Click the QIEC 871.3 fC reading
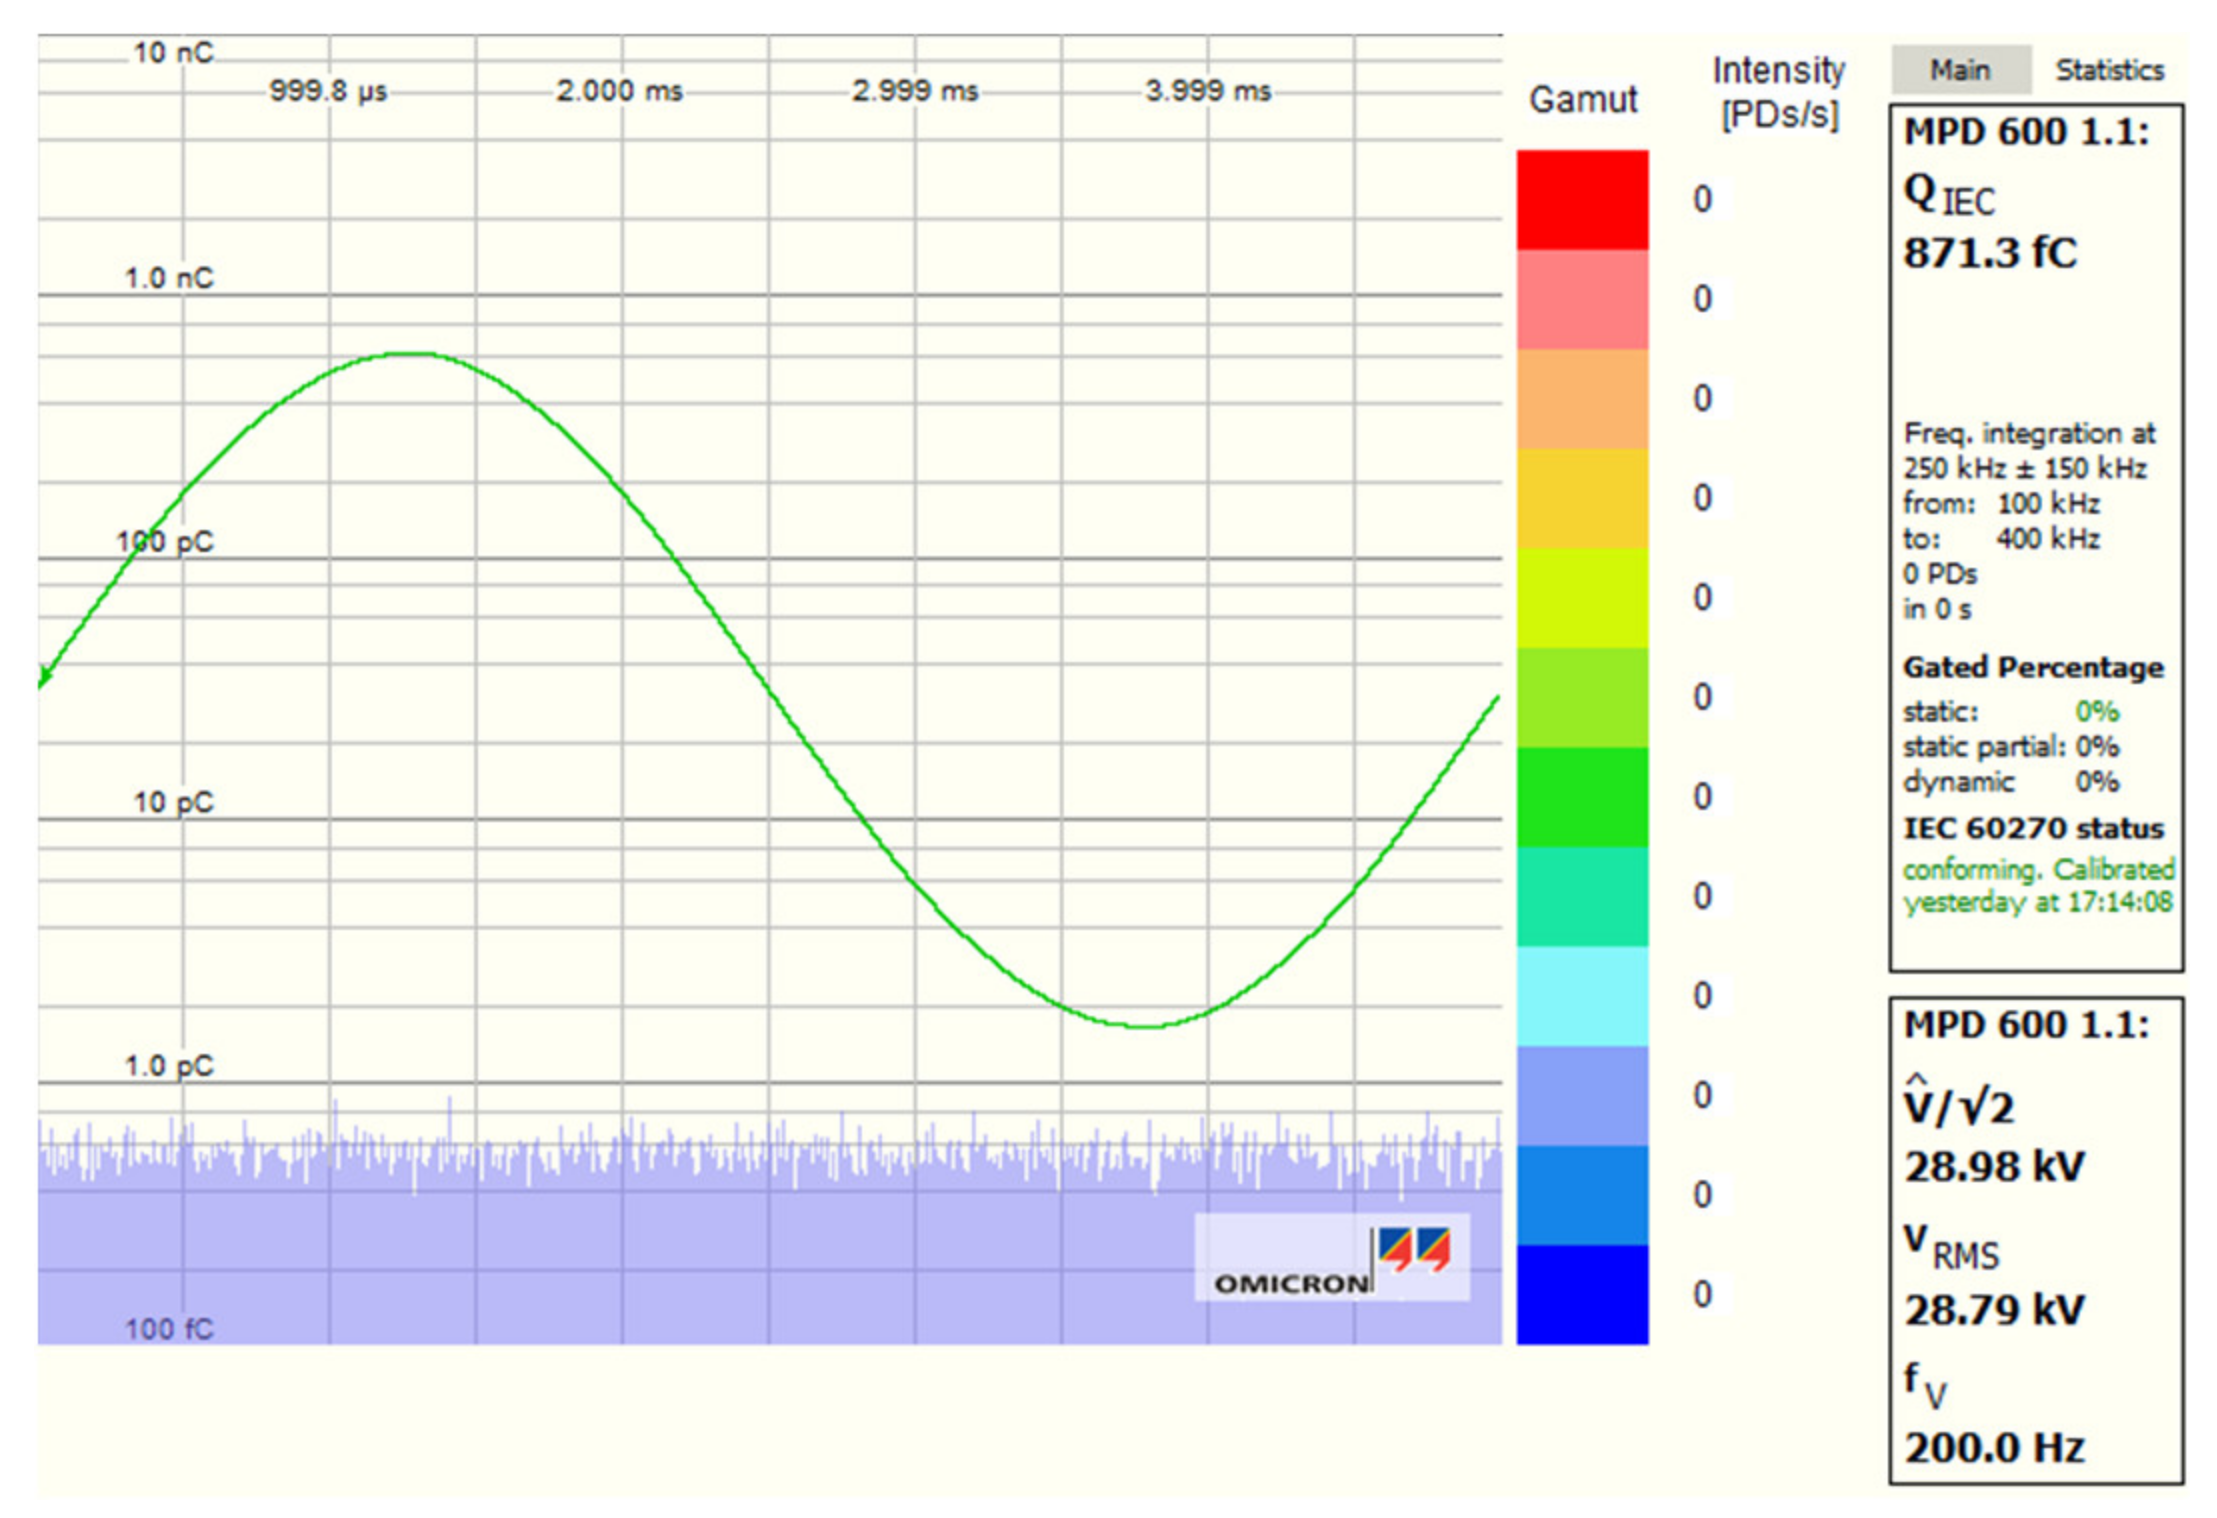 (1989, 253)
